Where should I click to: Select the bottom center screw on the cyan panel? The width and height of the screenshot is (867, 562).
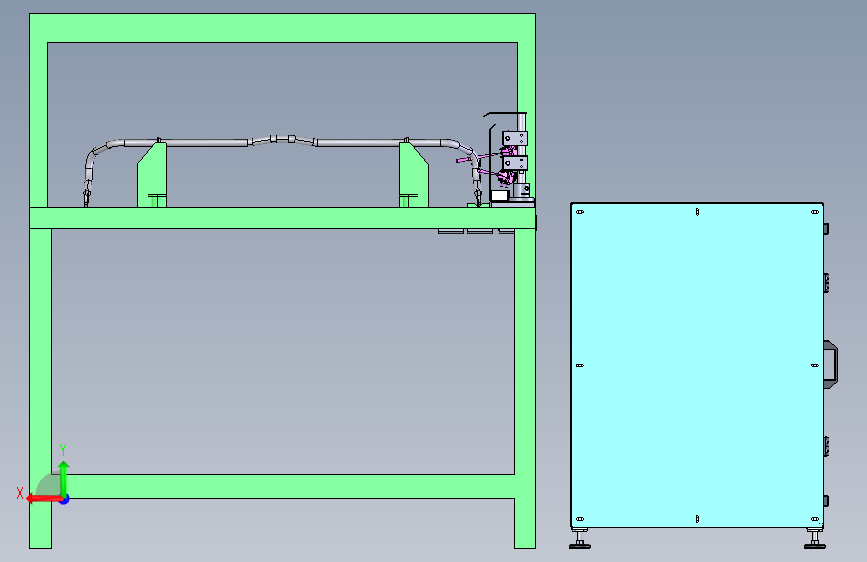coord(697,519)
